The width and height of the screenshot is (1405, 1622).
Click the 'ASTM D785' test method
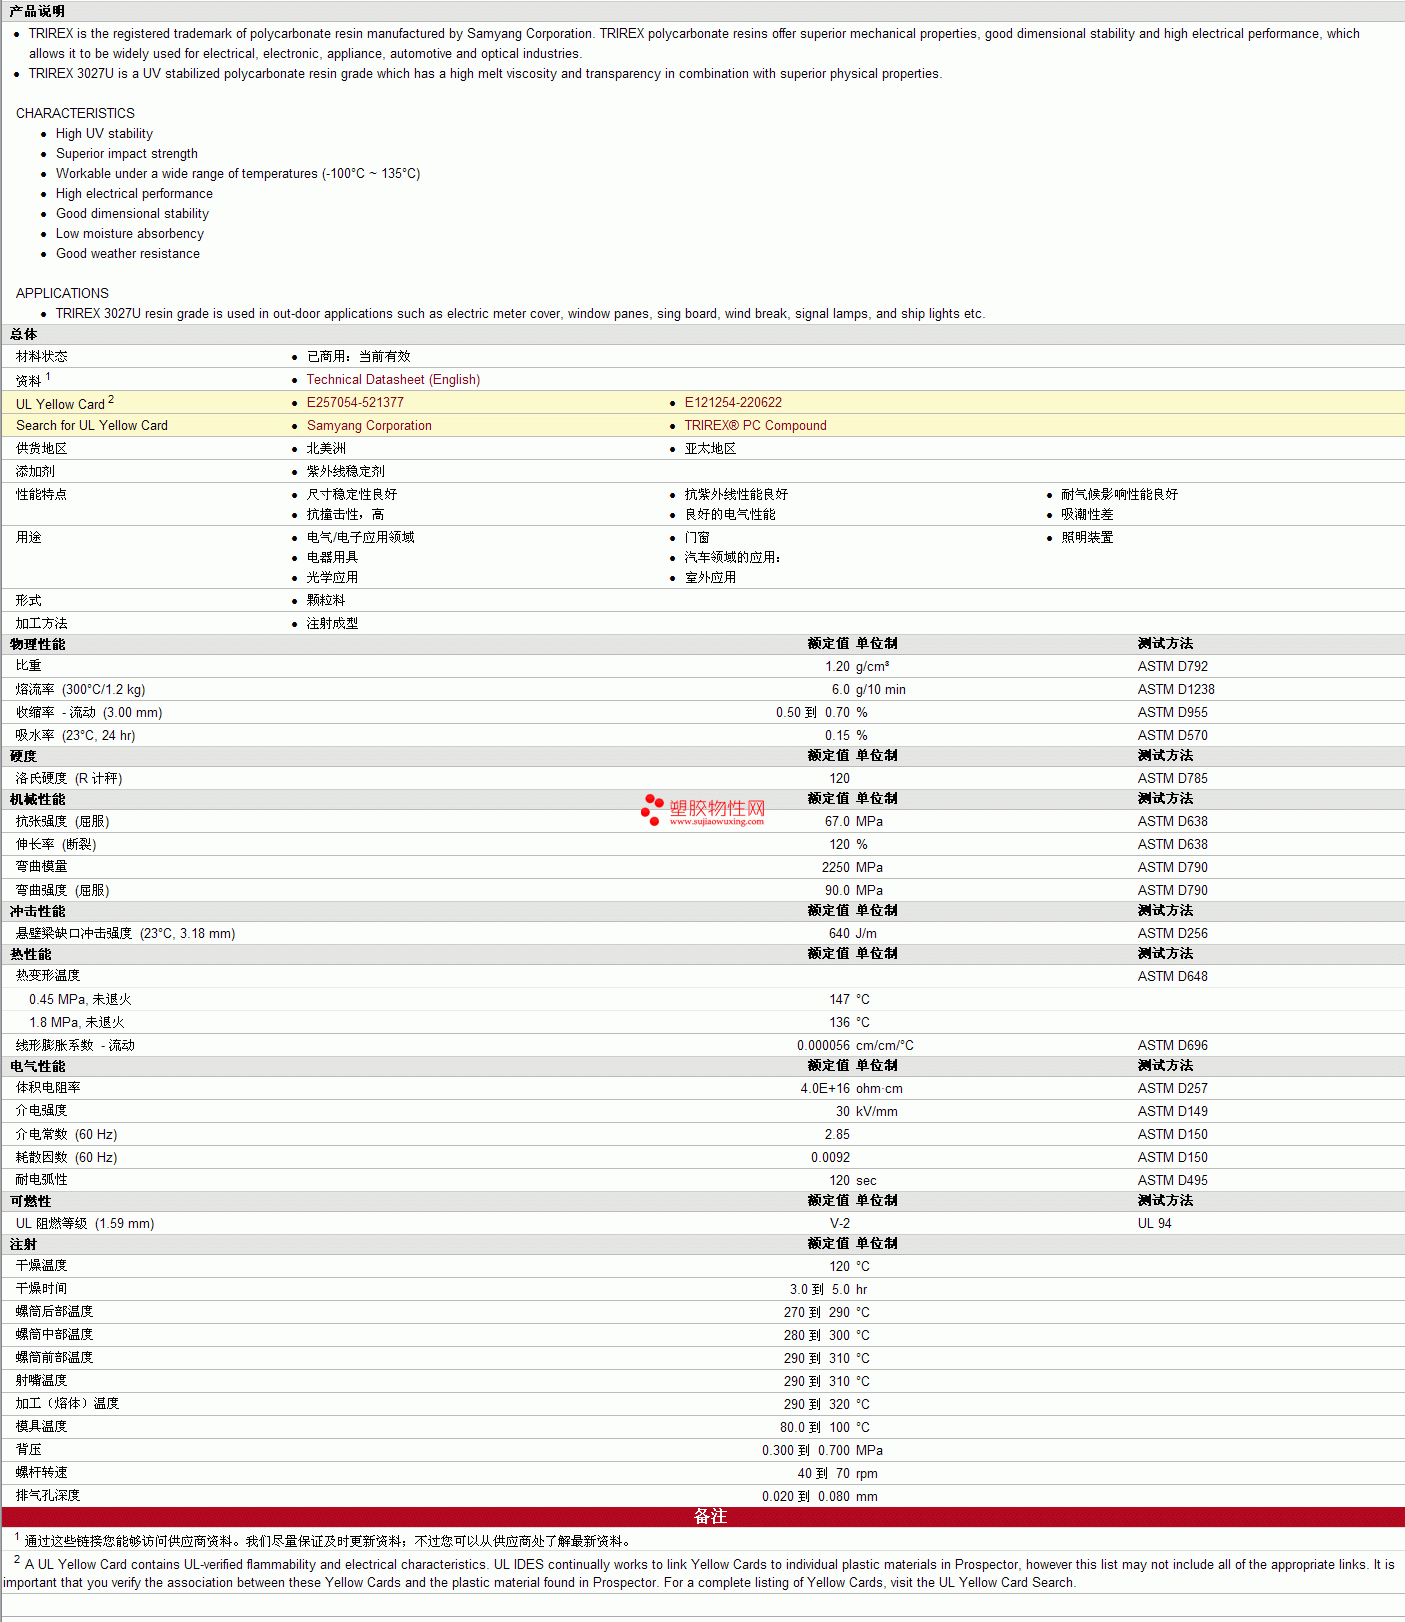tap(1173, 779)
